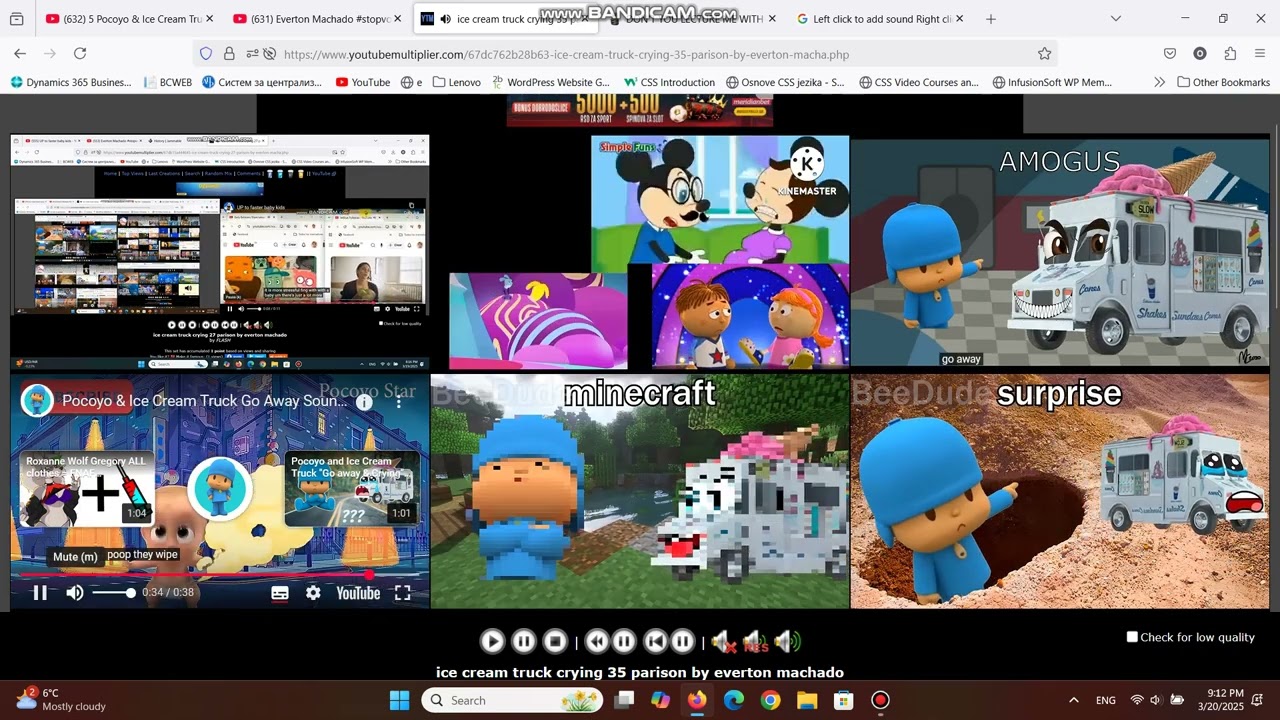Open the Other Bookmarks folder
Viewport: 1280px width, 720px height.
[1223, 82]
